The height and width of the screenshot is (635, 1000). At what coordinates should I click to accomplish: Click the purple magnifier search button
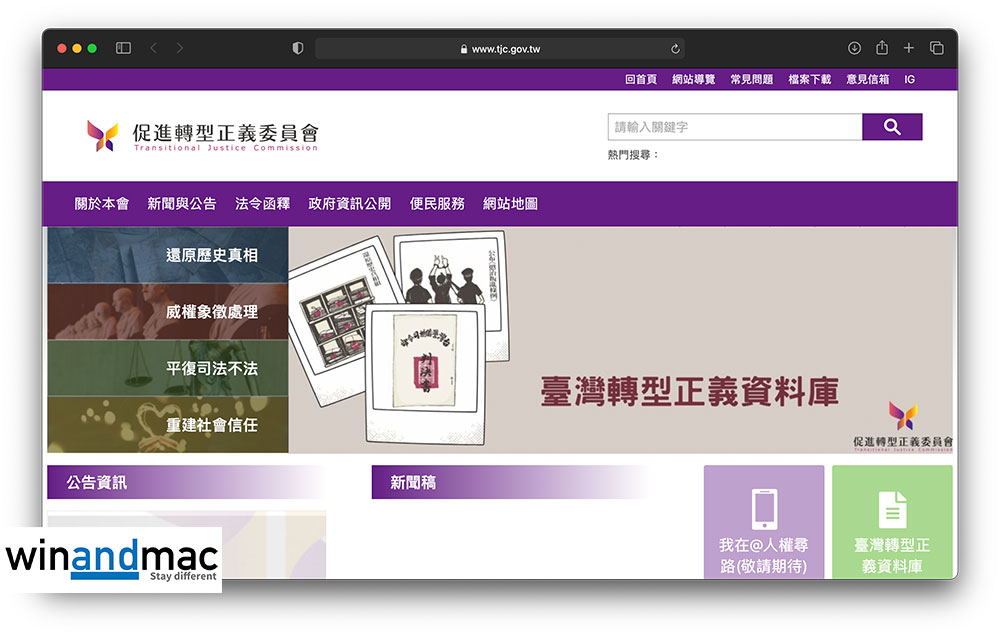[x=892, y=127]
